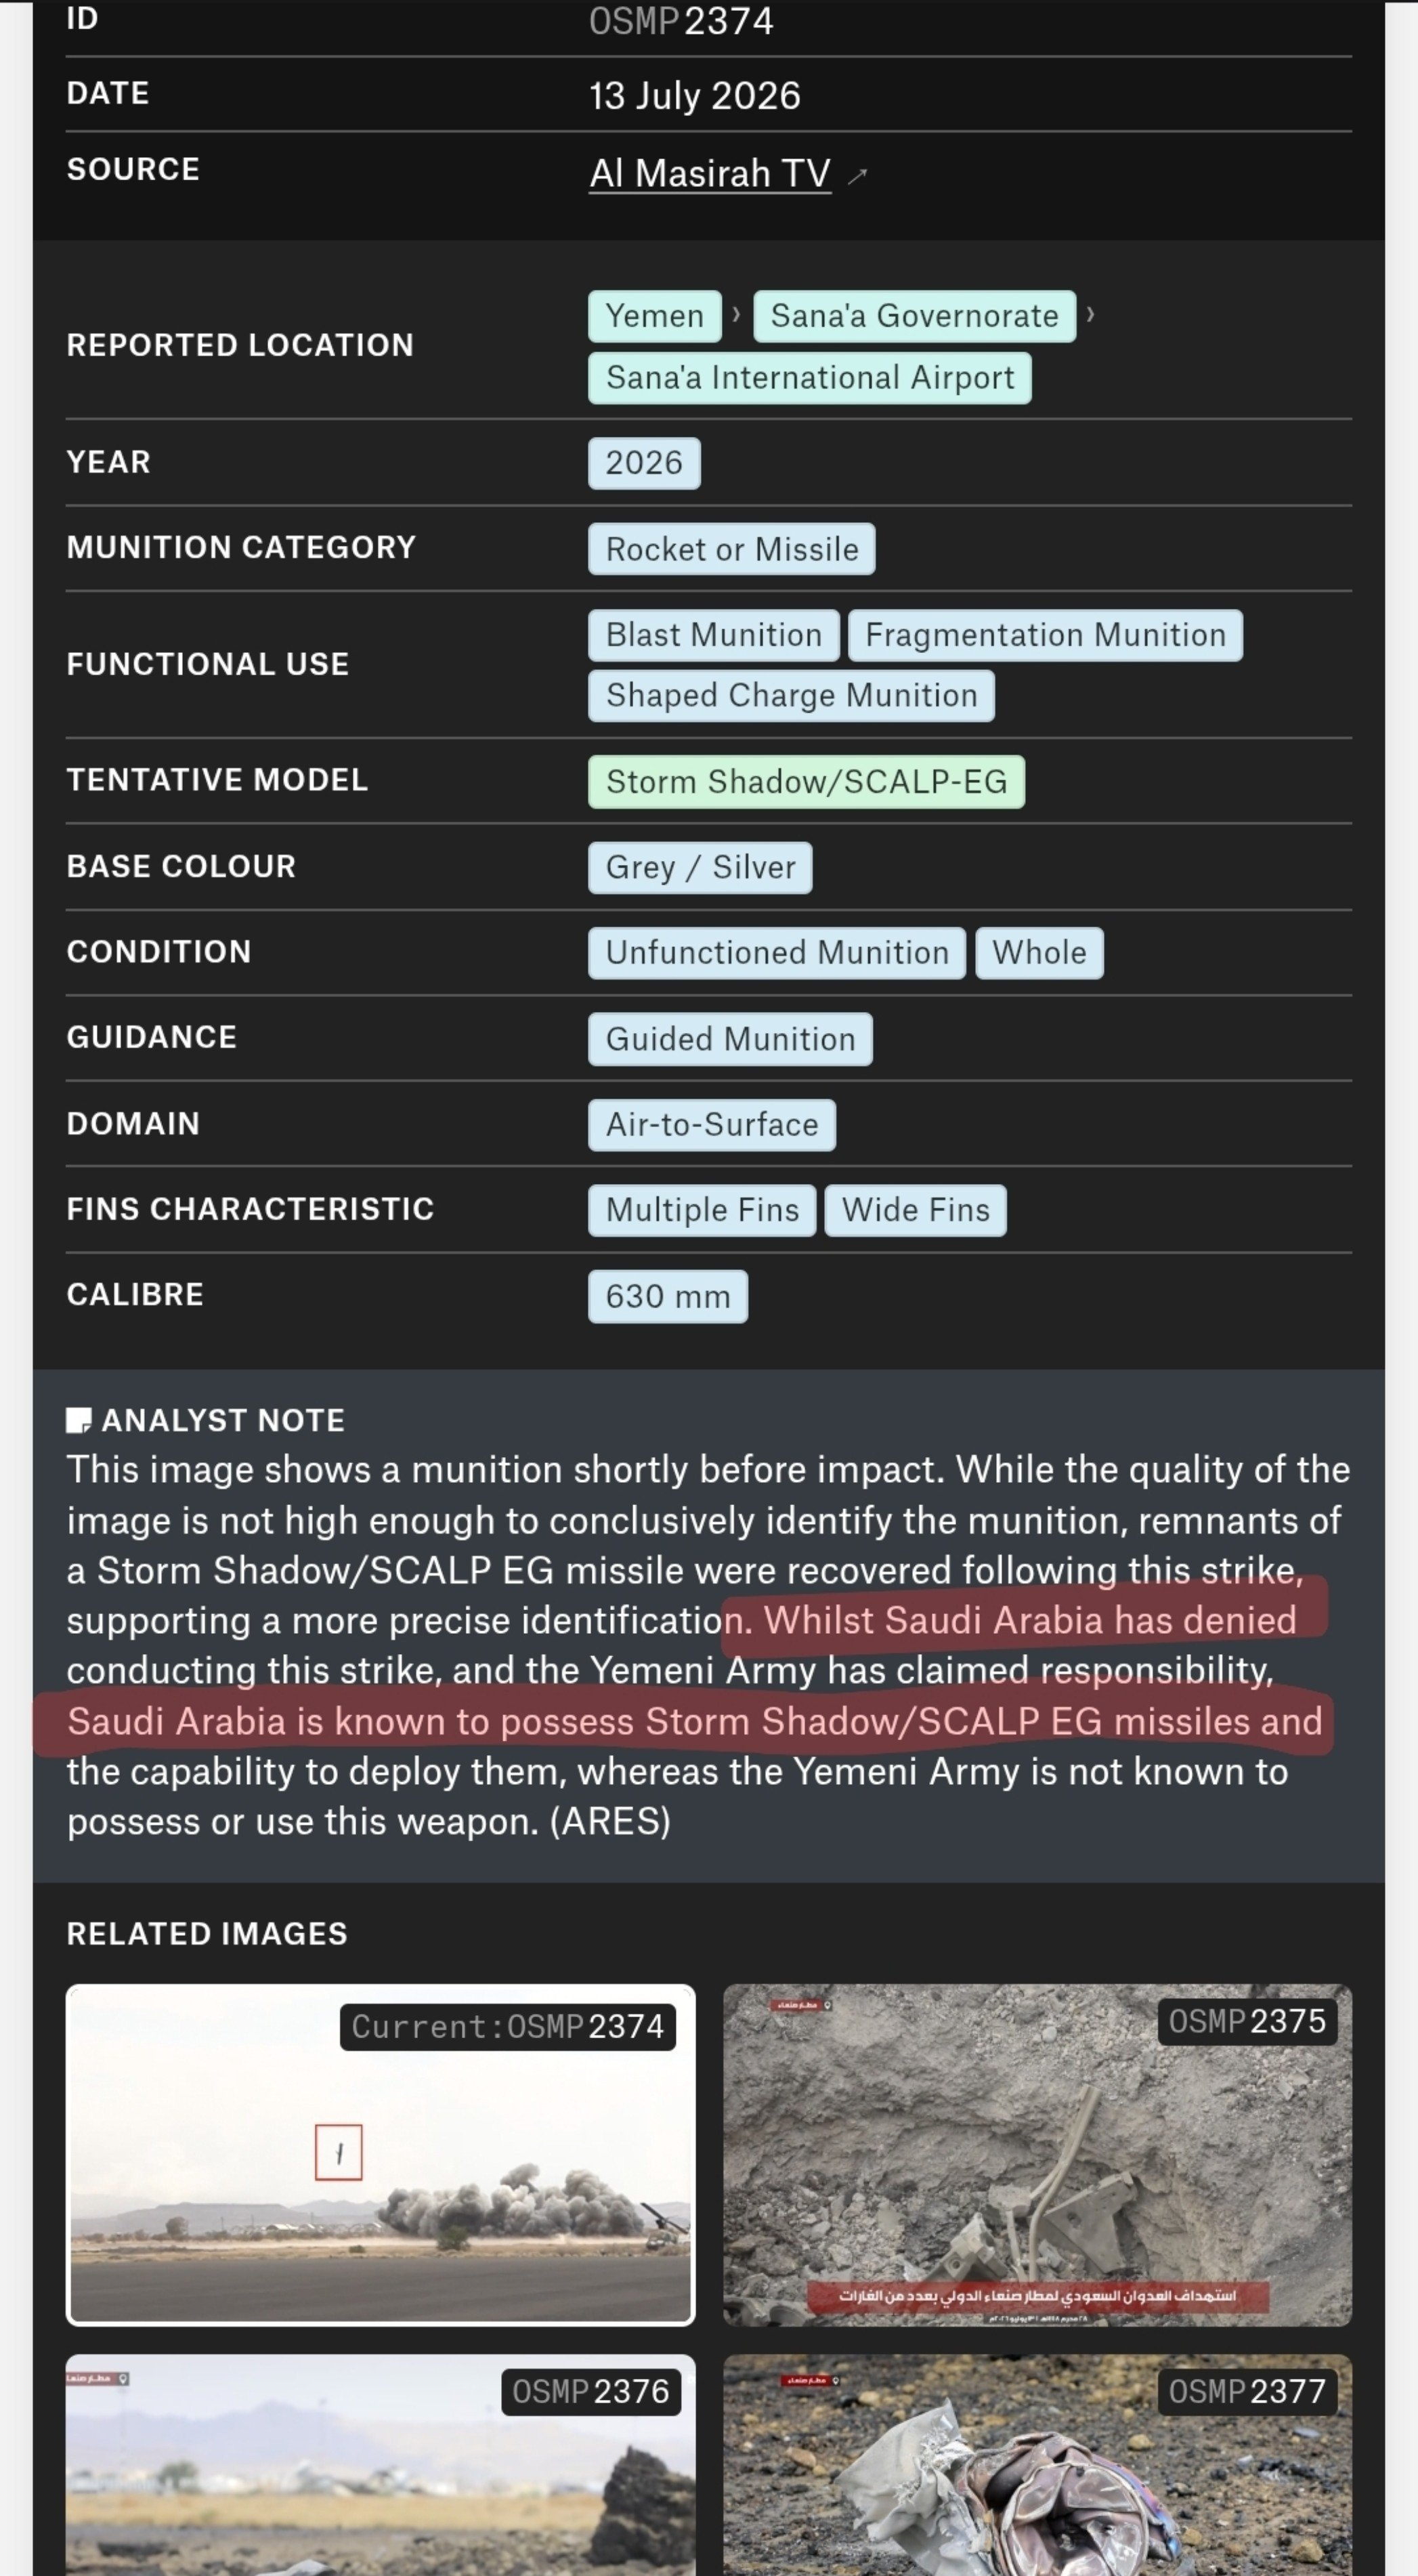1418x2576 pixels.
Task: Open the Al Masirah TV source link
Action: point(709,173)
